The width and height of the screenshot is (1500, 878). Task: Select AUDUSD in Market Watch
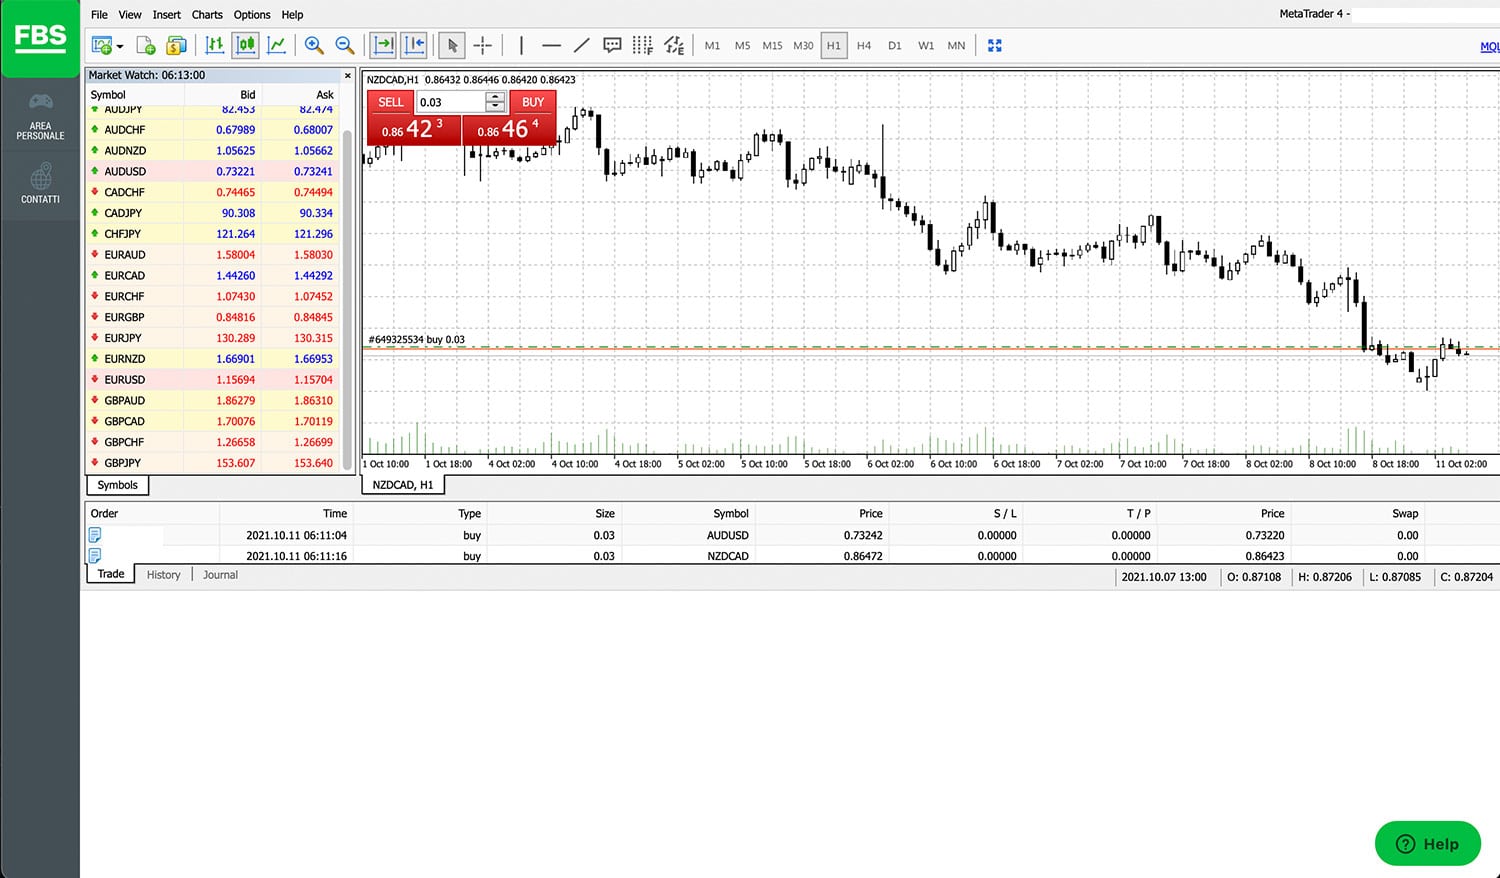(213, 171)
